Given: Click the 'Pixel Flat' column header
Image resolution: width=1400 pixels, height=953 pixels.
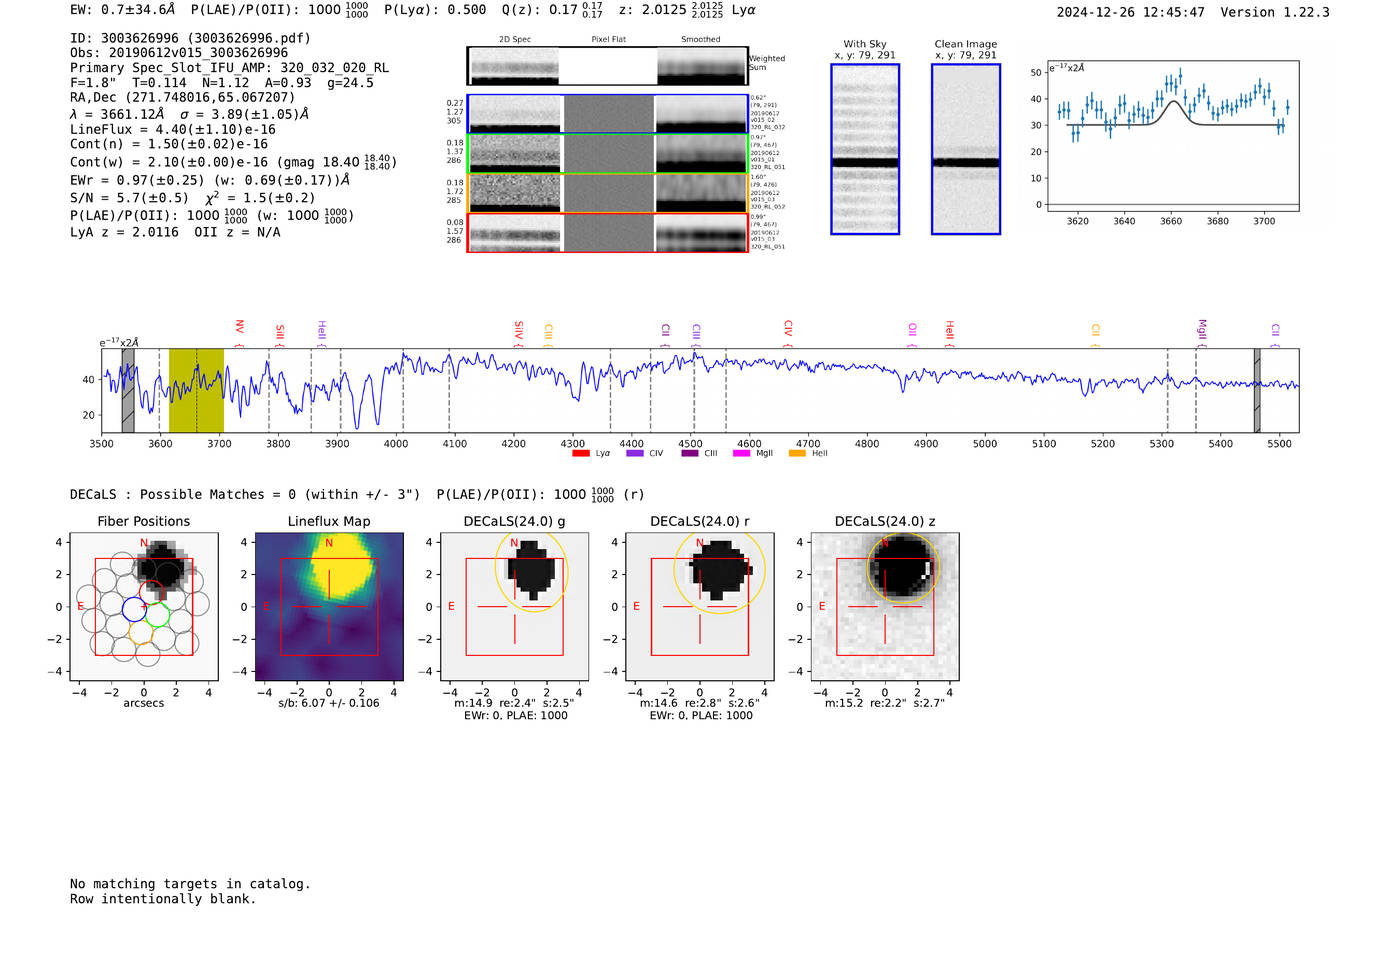Looking at the screenshot, I should click(x=608, y=40).
